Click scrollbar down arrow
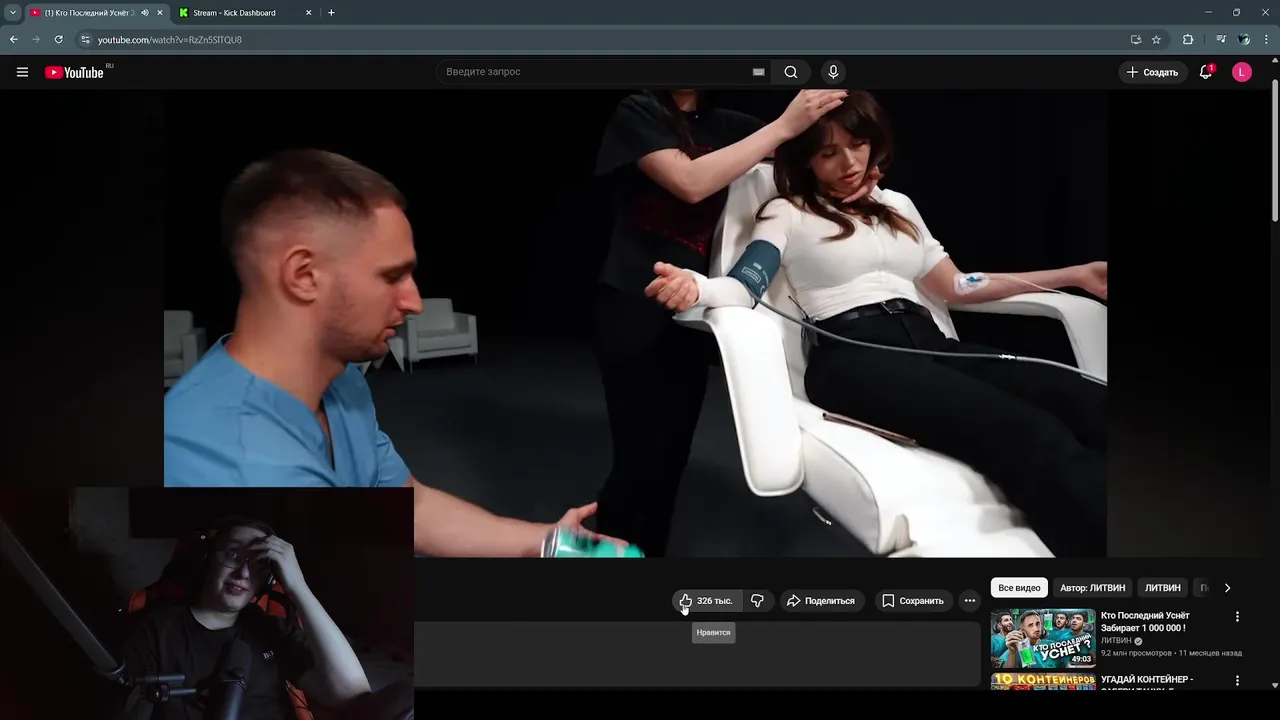The height and width of the screenshot is (720, 1280). pyautogui.click(x=1275, y=685)
